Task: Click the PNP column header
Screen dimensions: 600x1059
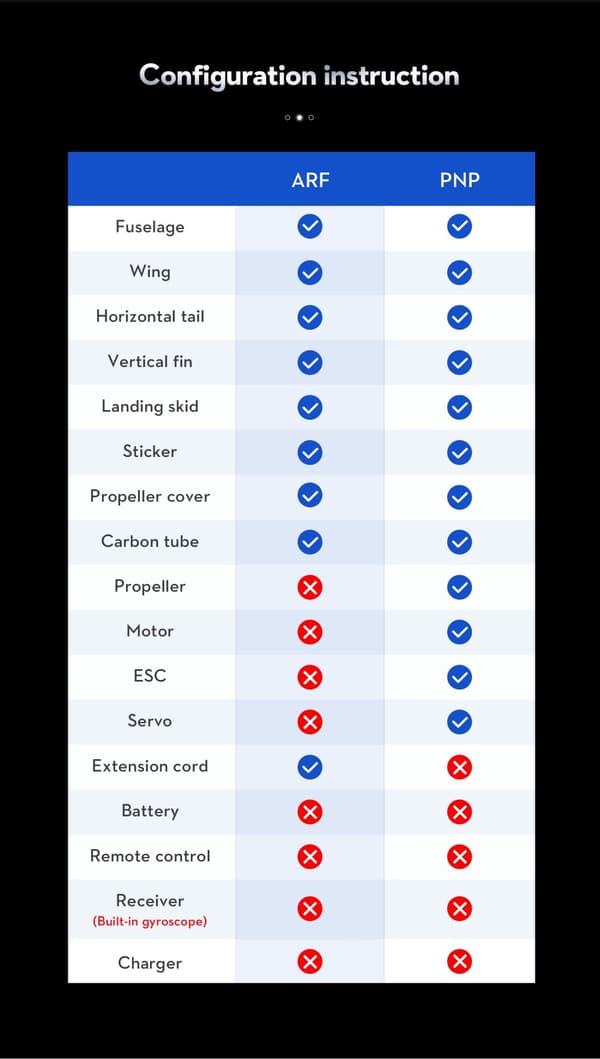Action: tap(459, 180)
